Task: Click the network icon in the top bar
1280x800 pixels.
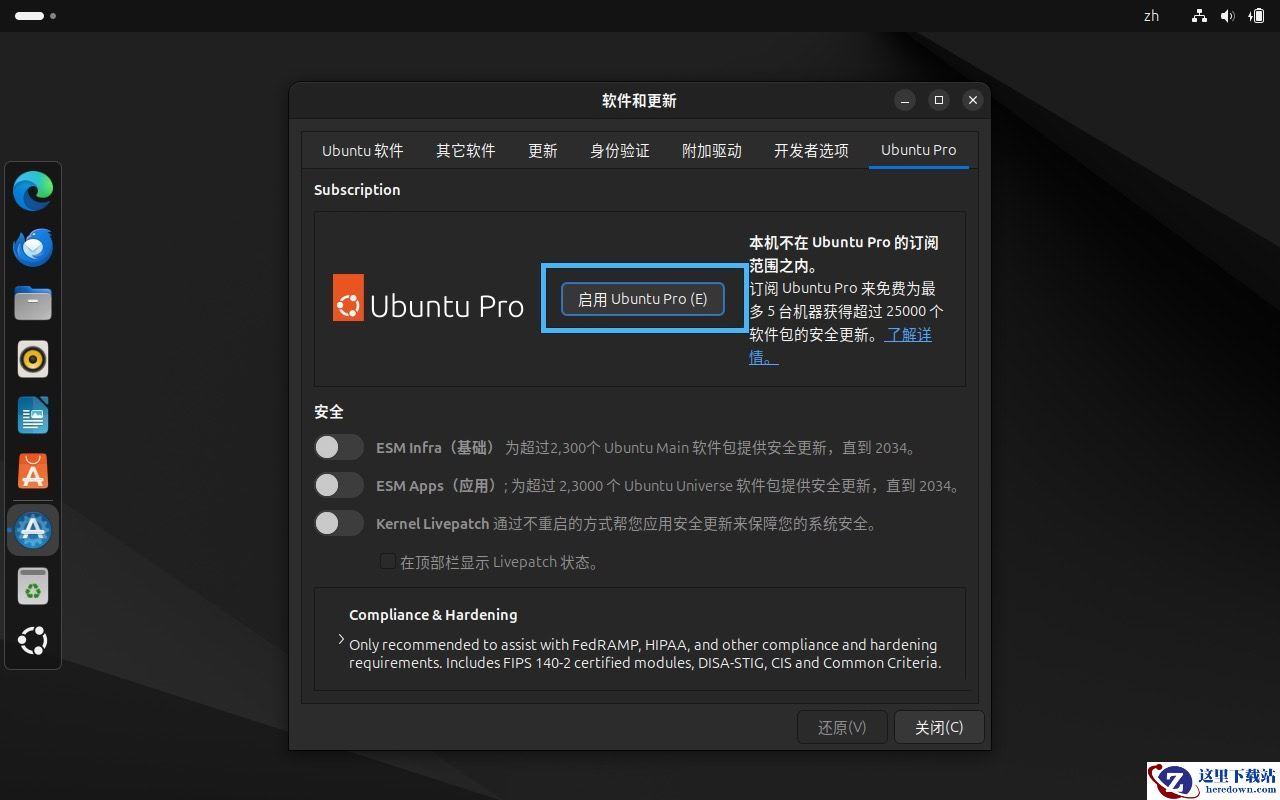Action: click(x=1199, y=16)
